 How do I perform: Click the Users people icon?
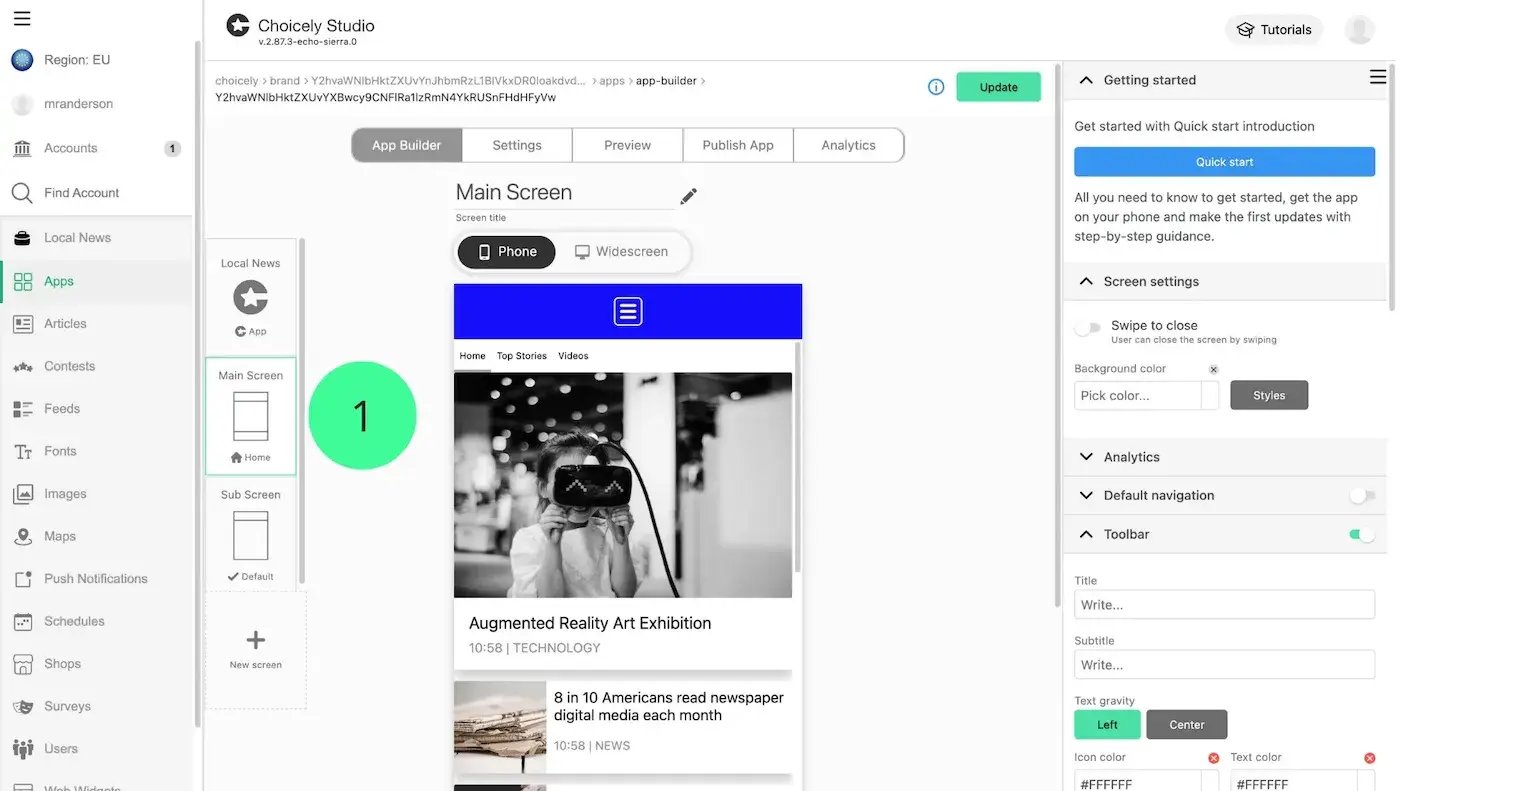[x=22, y=749]
